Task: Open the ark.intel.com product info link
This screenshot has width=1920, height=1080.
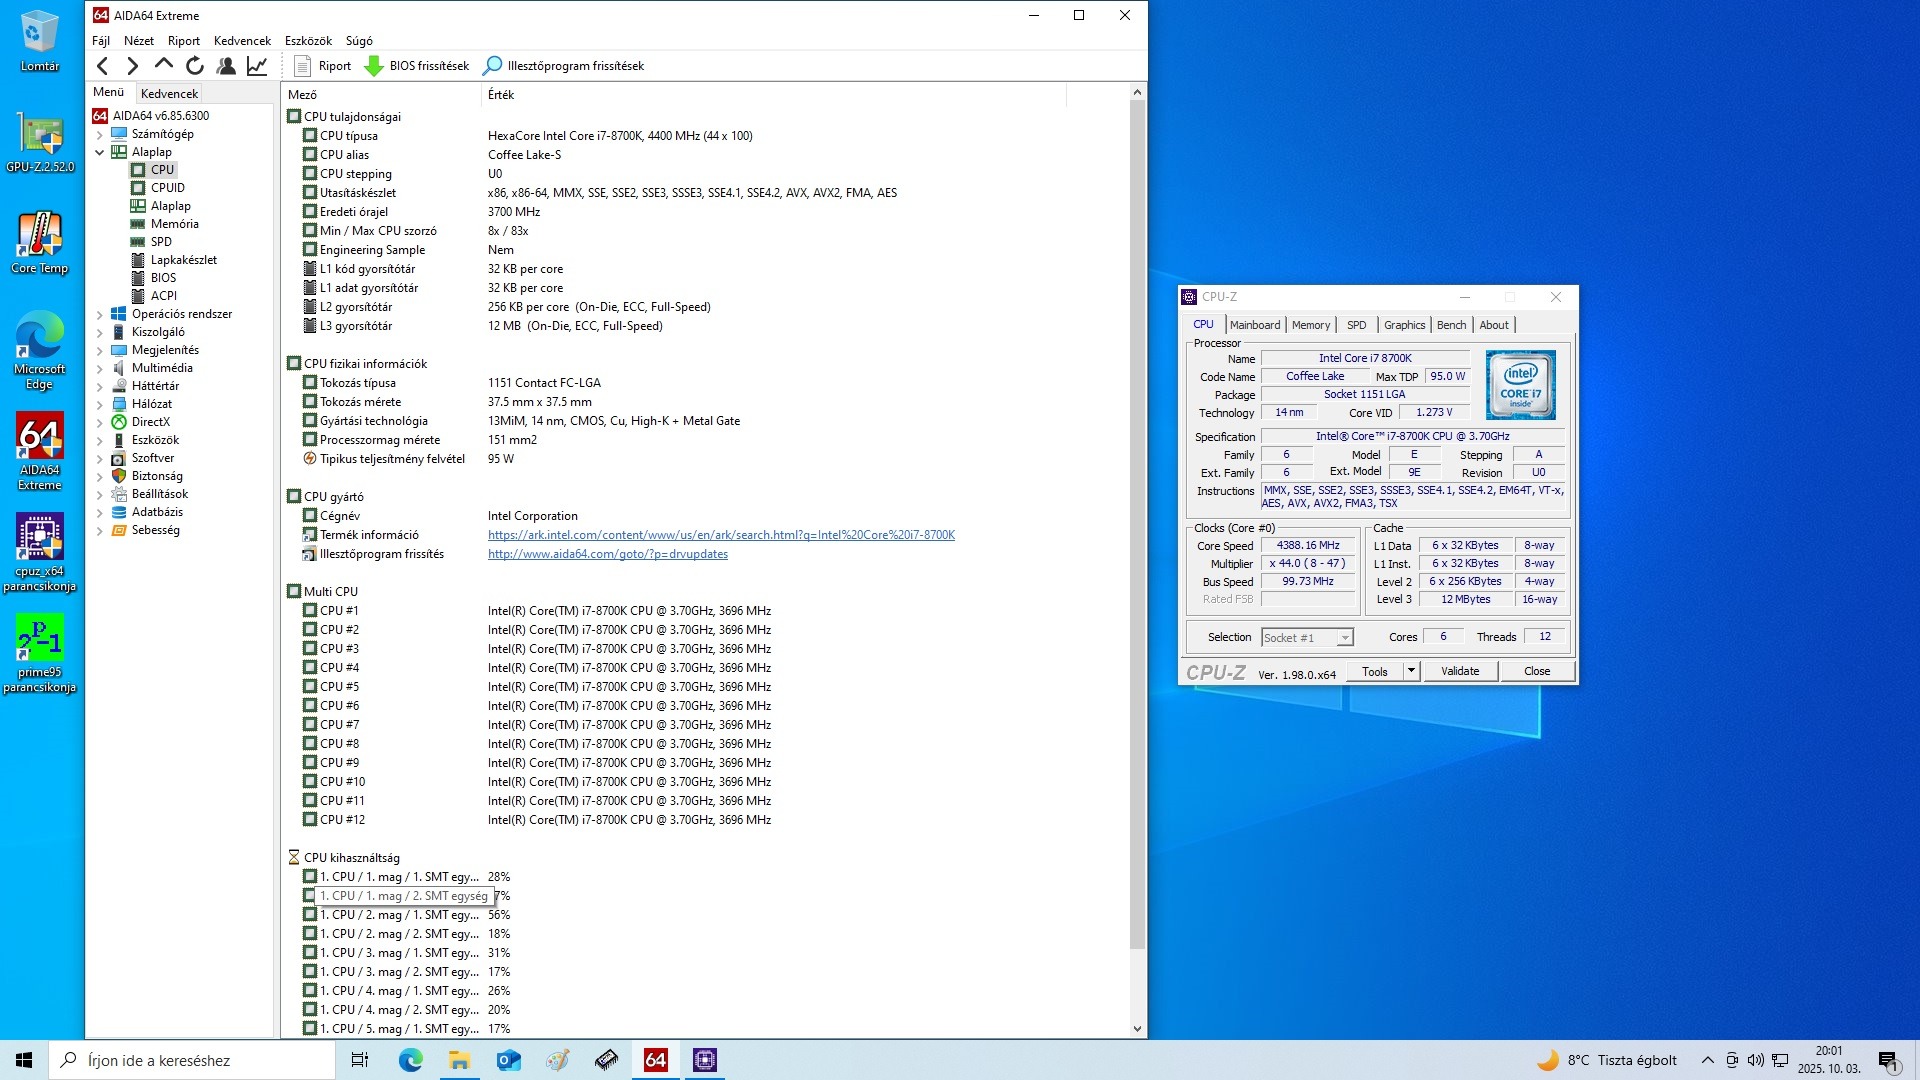Action: click(720, 535)
